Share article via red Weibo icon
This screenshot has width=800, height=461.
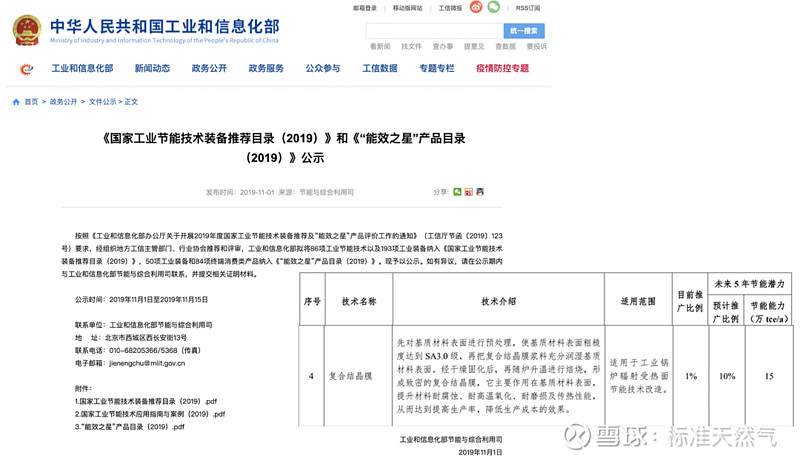pyautogui.click(x=468, y=192)
